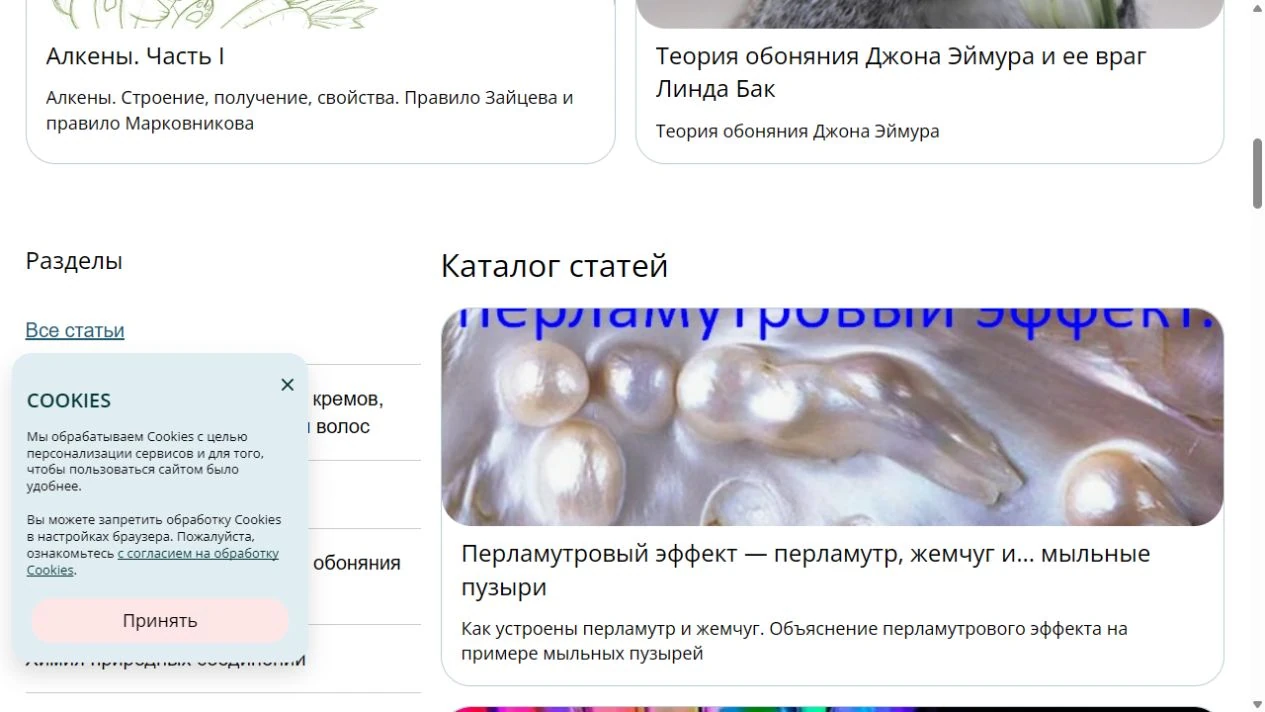Click the Каталог статей heading
This screenshot has height=712, width=1265.
click(x=554, y=266)
